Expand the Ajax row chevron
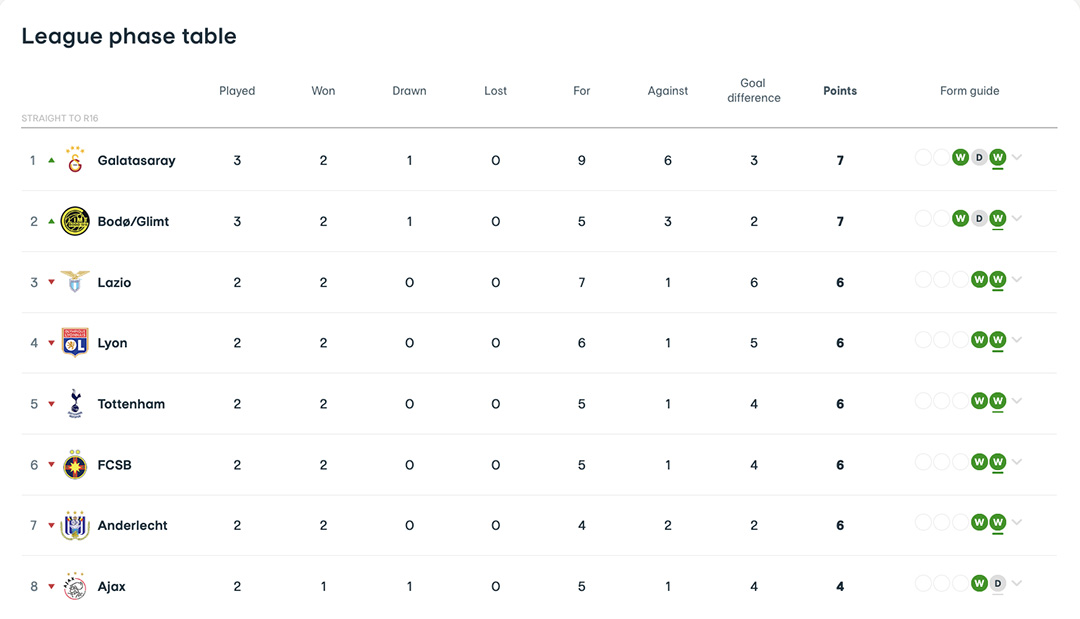The image size is (1080, 619). (x=1017, y=584)
